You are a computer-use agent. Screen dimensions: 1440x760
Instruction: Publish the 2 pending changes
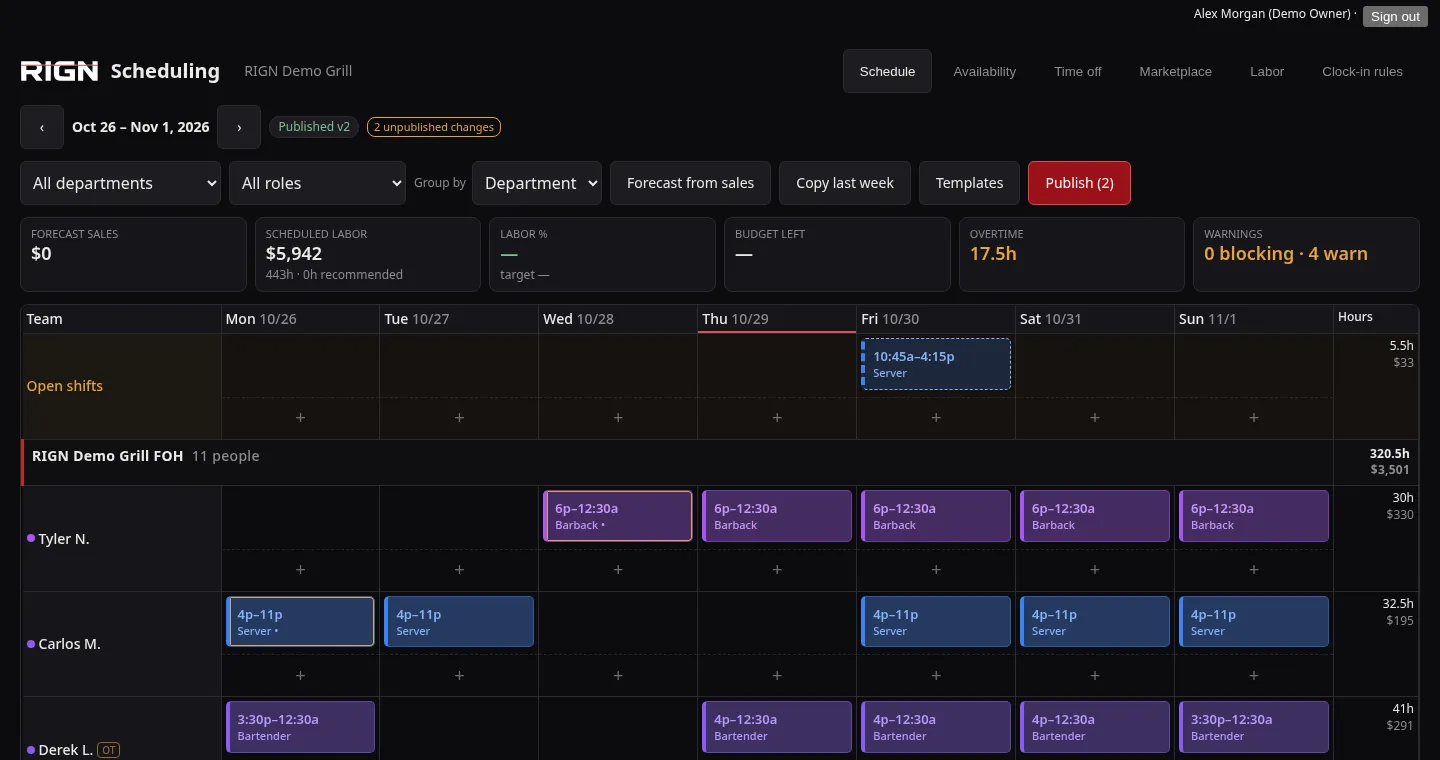click(x=1079, y=183)
